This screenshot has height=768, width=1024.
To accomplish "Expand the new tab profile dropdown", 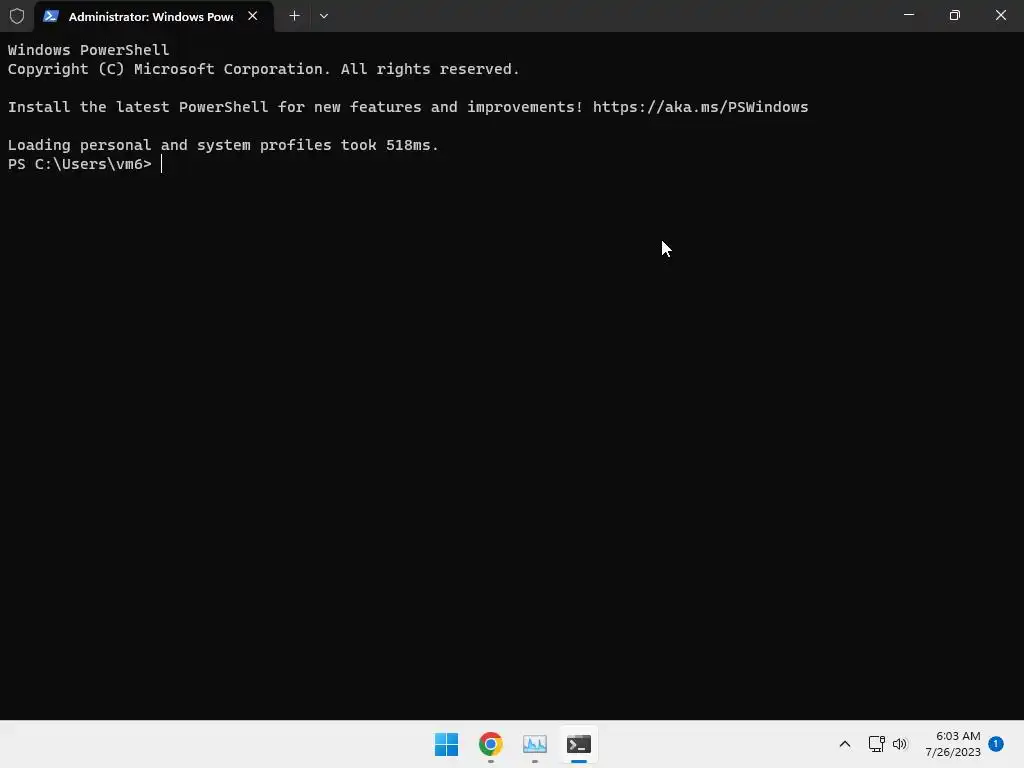I will [324, 16].
